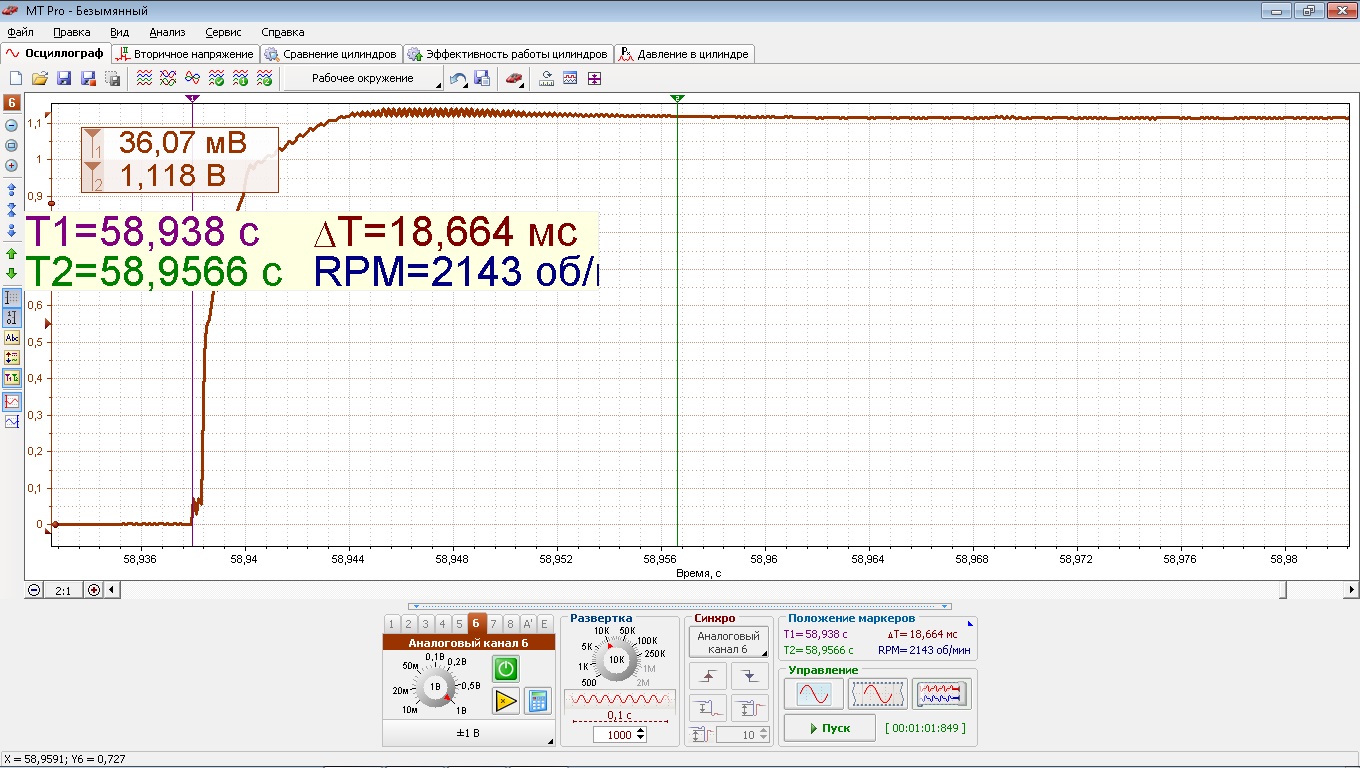Click the waveform icon numbered 2
This screenshot has width=1360, height=768.
(264, 78)
